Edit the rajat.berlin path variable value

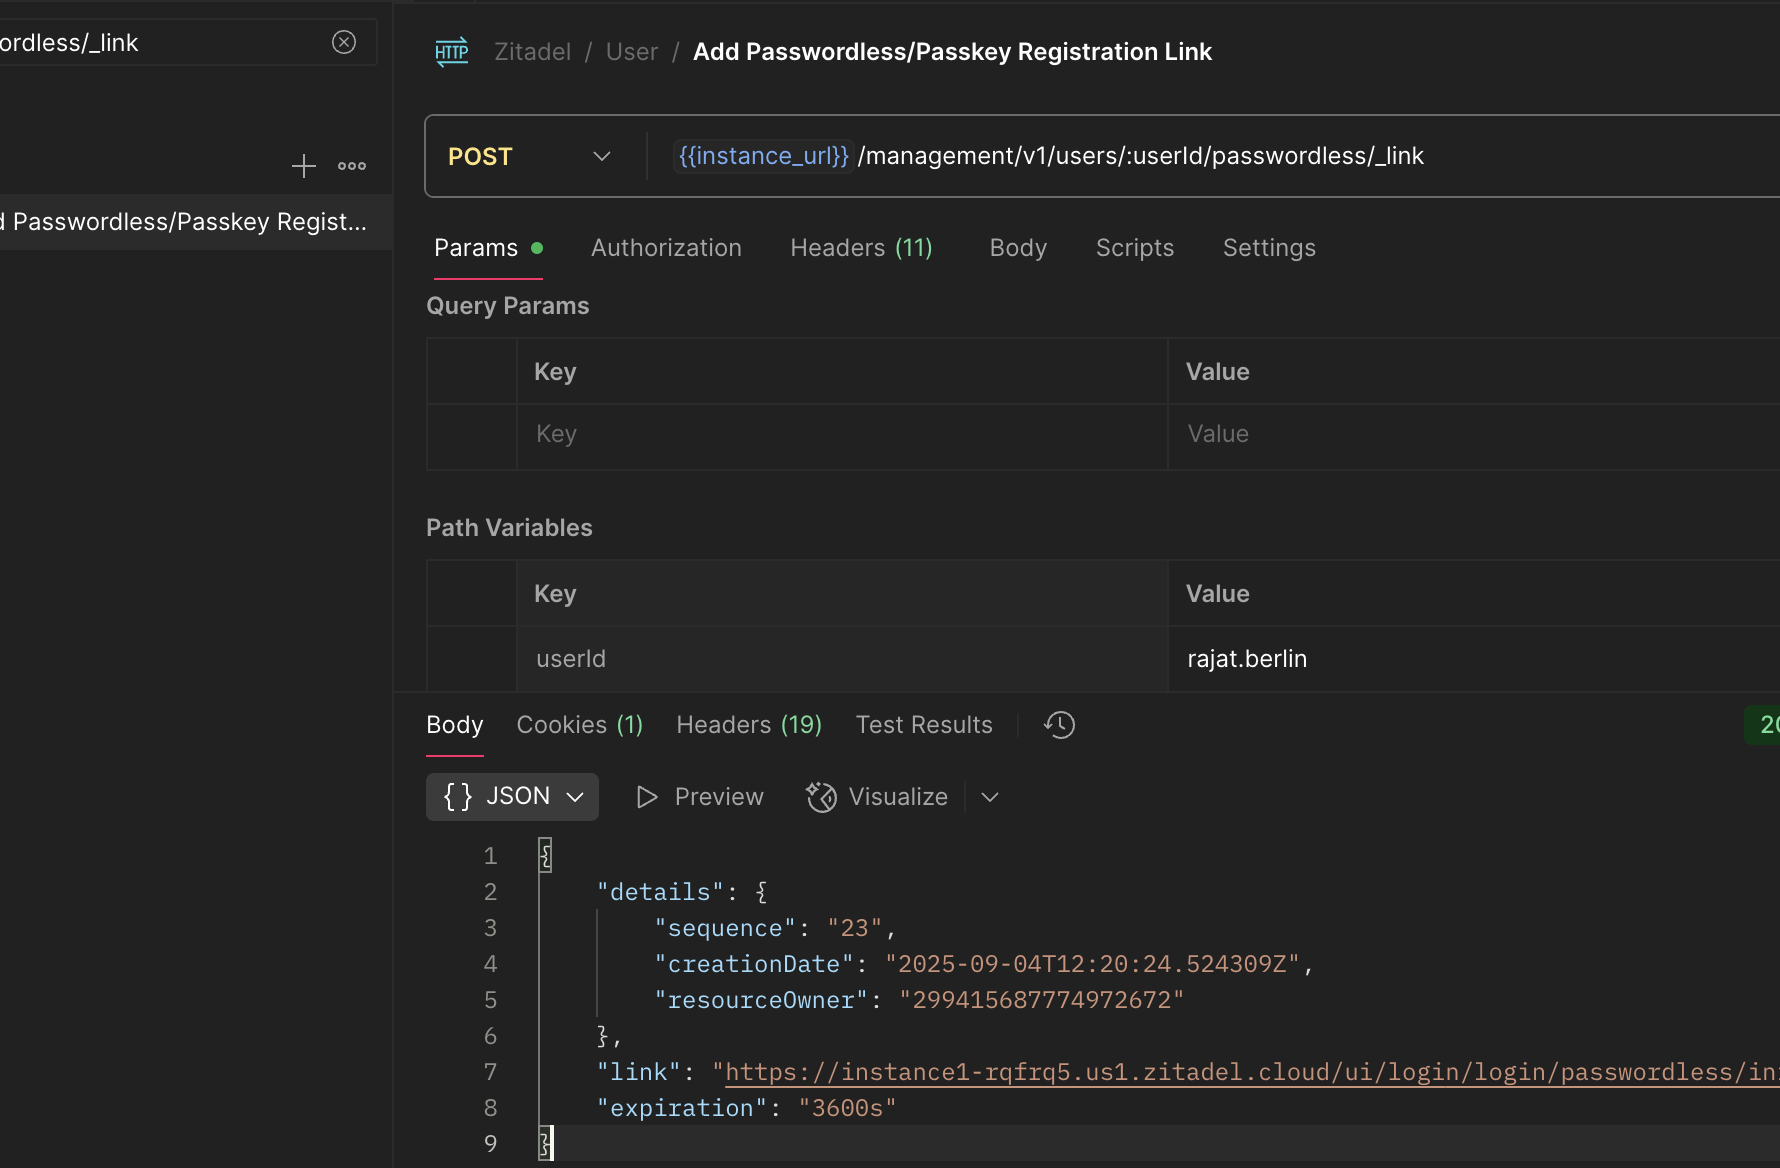(x=1247, y=659)
